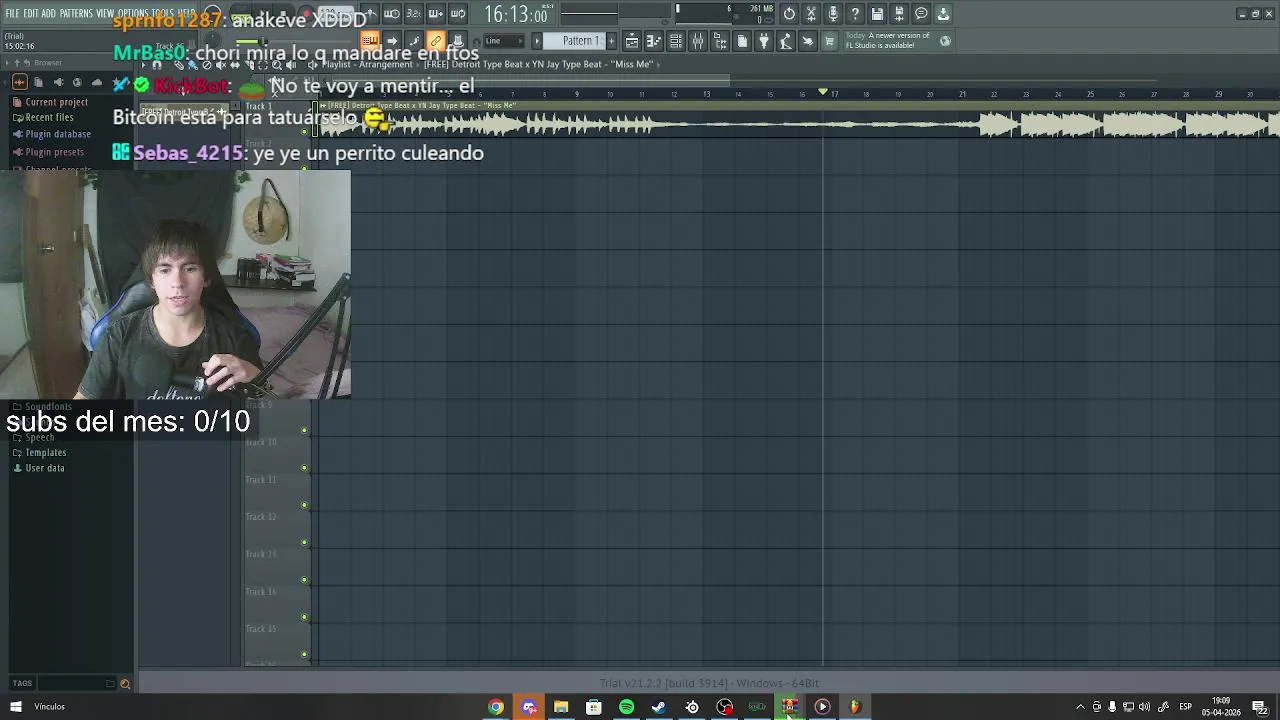The image size is (1280, 720).
Task: Click the arrow left of Pattern 1
Action: [x=536, y=41]
